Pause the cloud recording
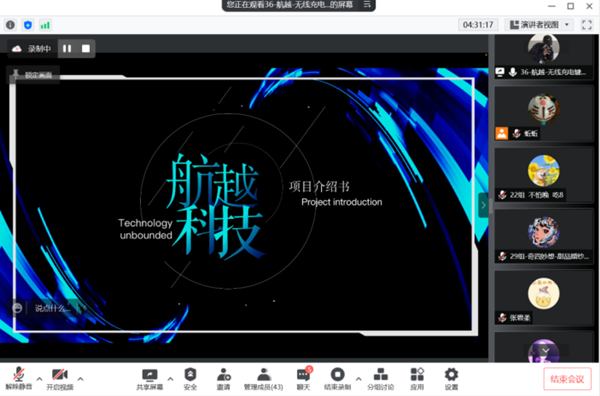 67,49
